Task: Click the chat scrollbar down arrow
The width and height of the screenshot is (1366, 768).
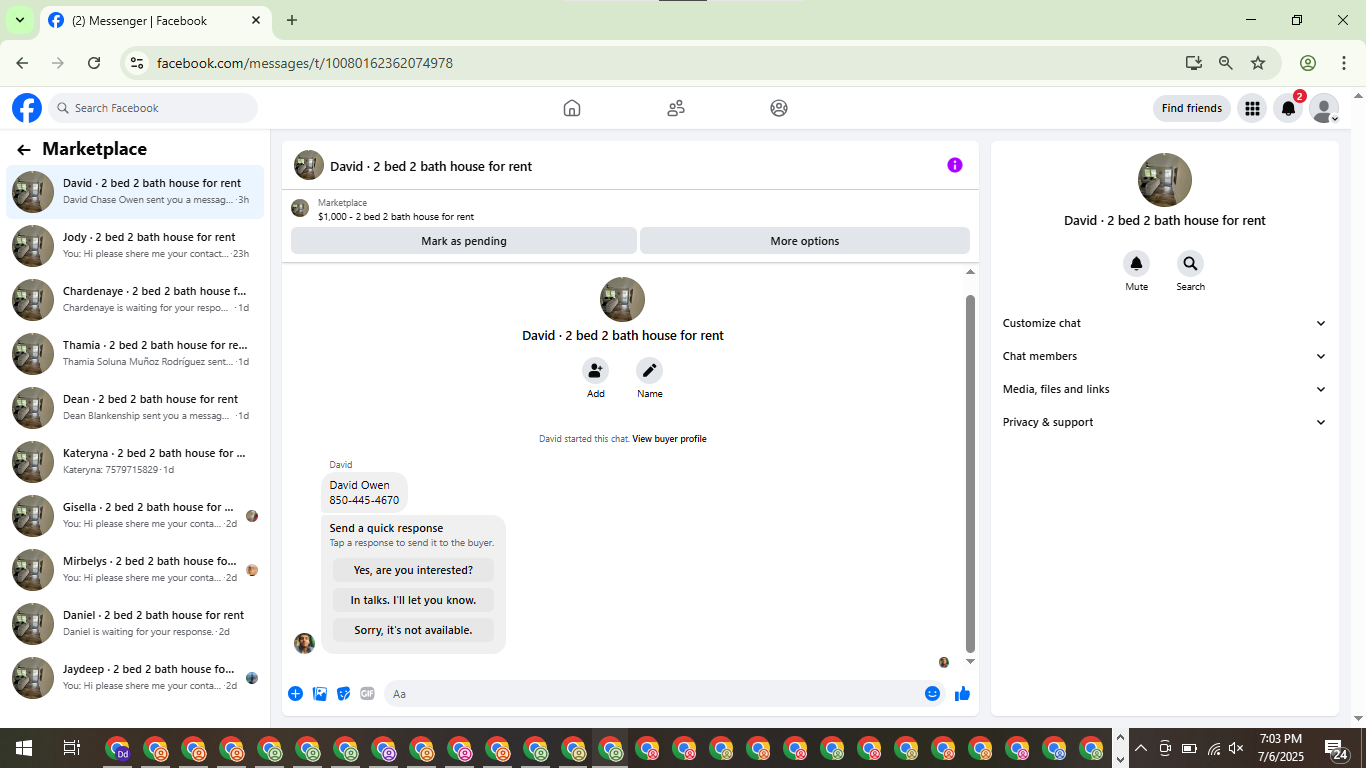Action: pyautogui.click(x=970, y=661)
